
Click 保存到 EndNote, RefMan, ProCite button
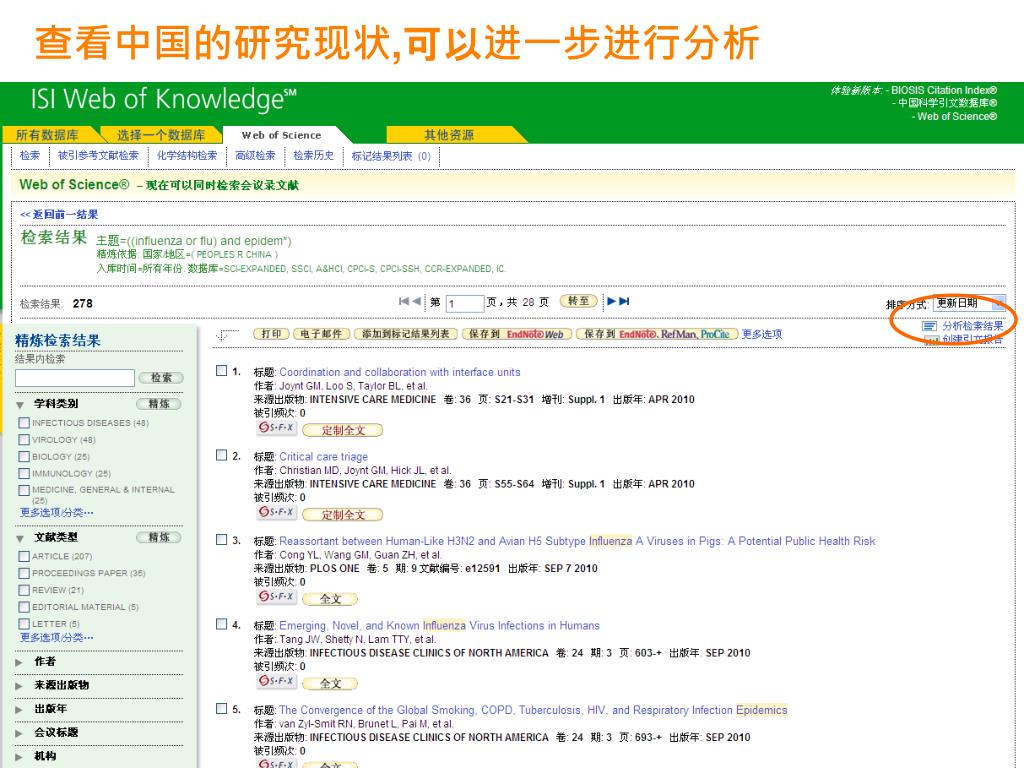(657, 334)
